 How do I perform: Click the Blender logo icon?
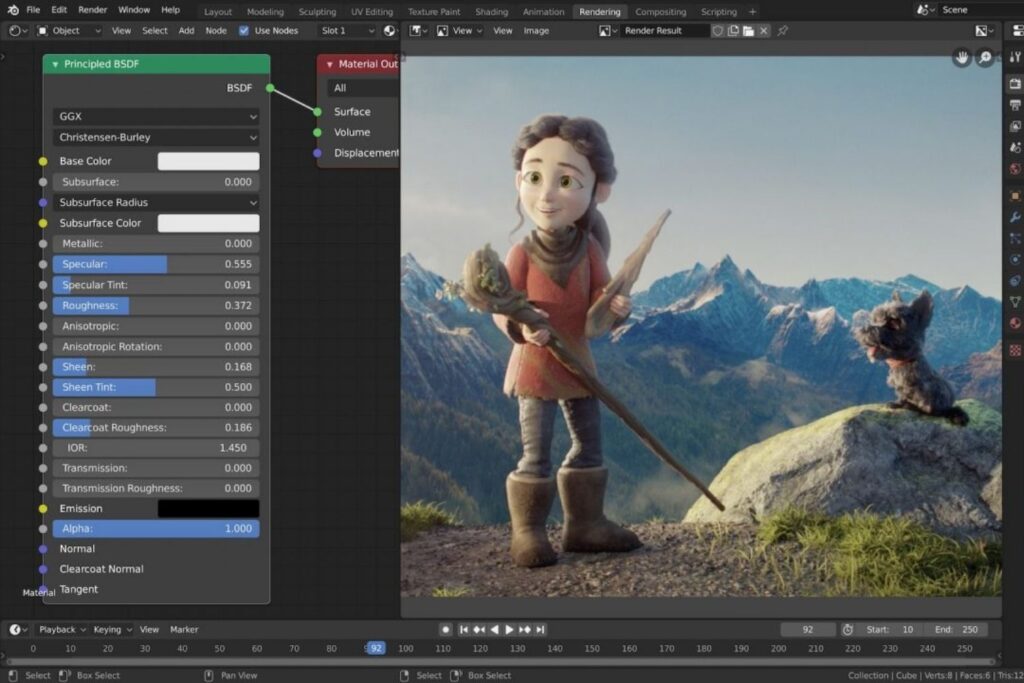tap(13, 10)
